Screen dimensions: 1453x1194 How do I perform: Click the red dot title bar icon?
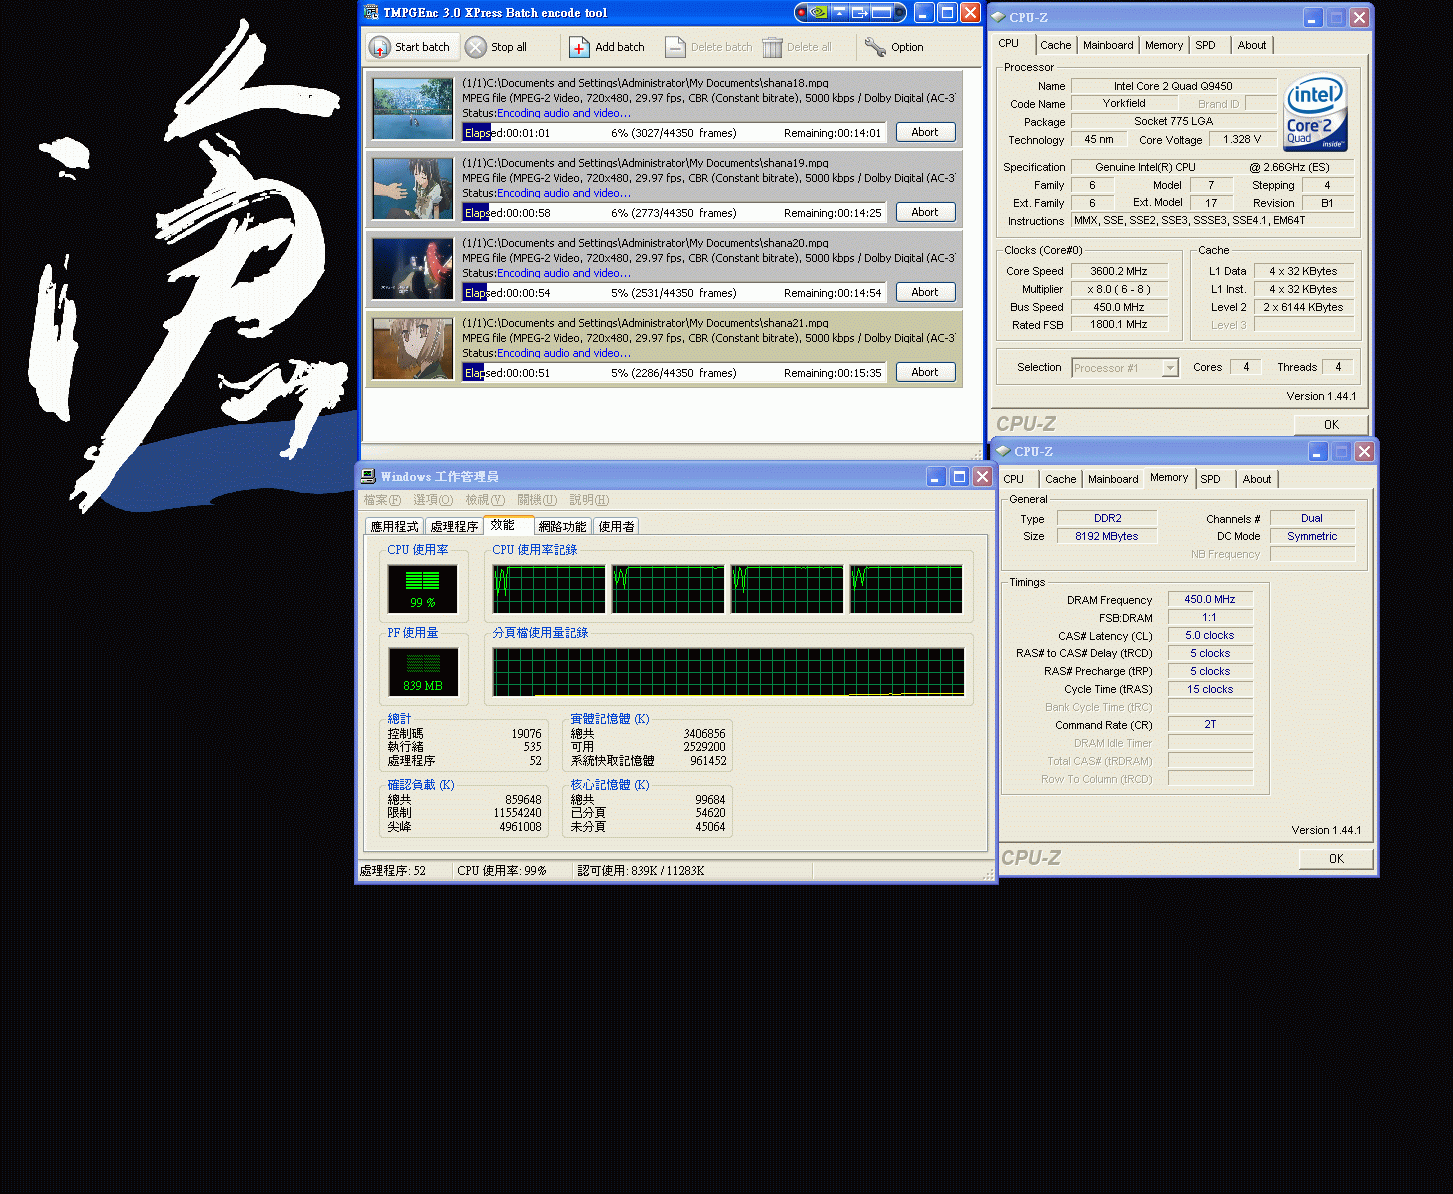801,13
